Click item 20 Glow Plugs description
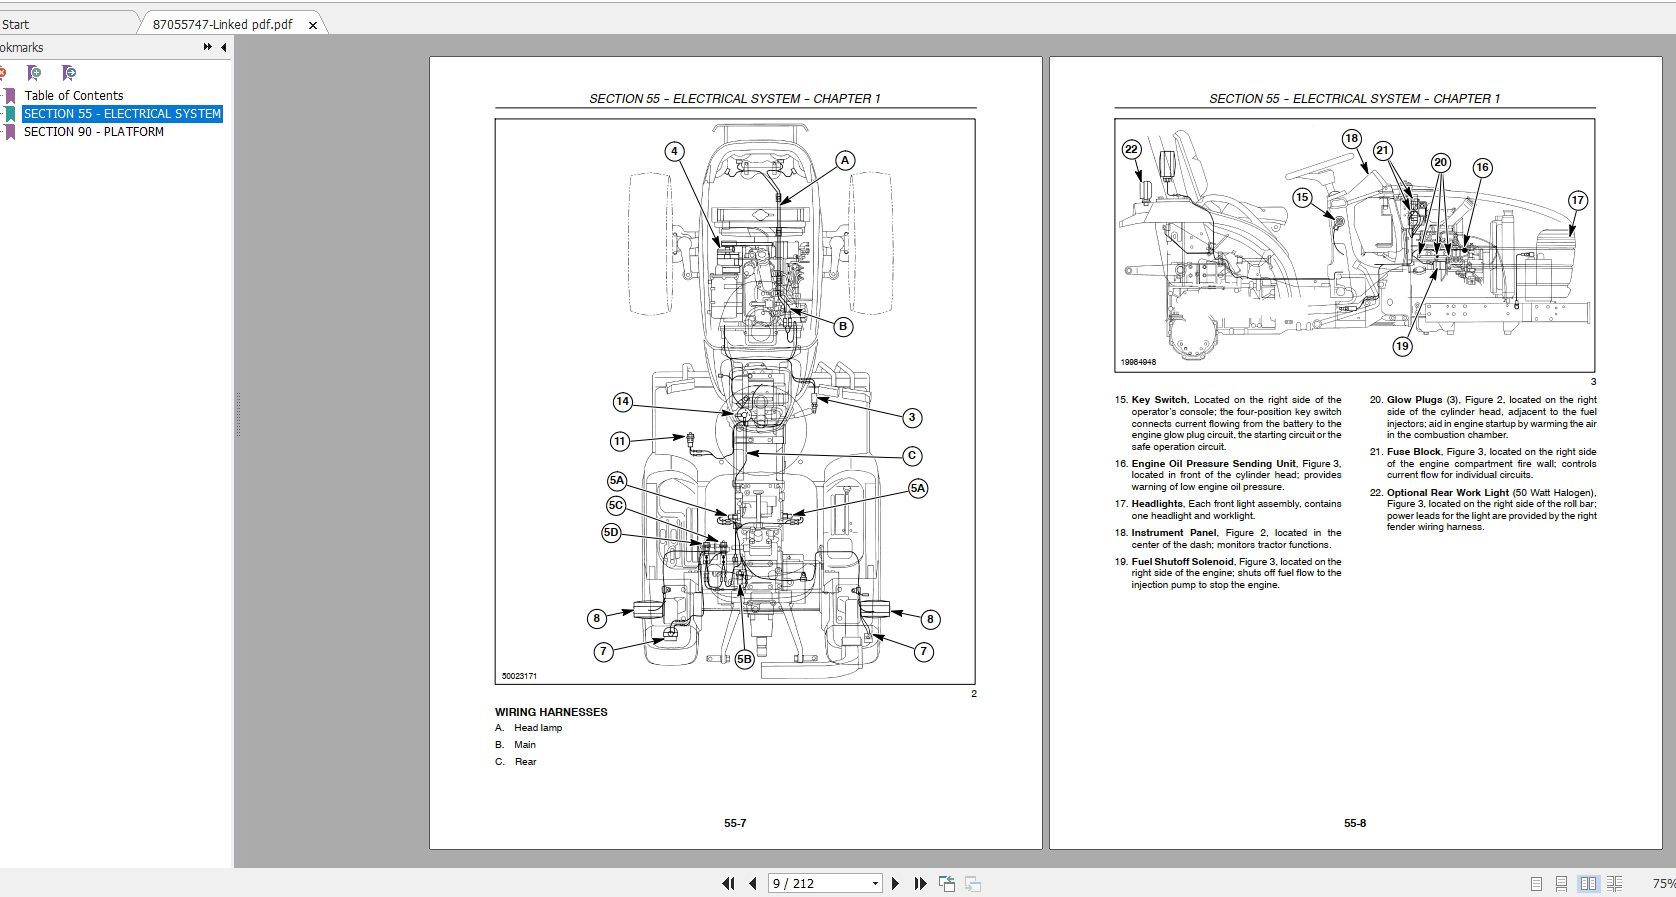1676x897 pixels. pos(1483,417)
